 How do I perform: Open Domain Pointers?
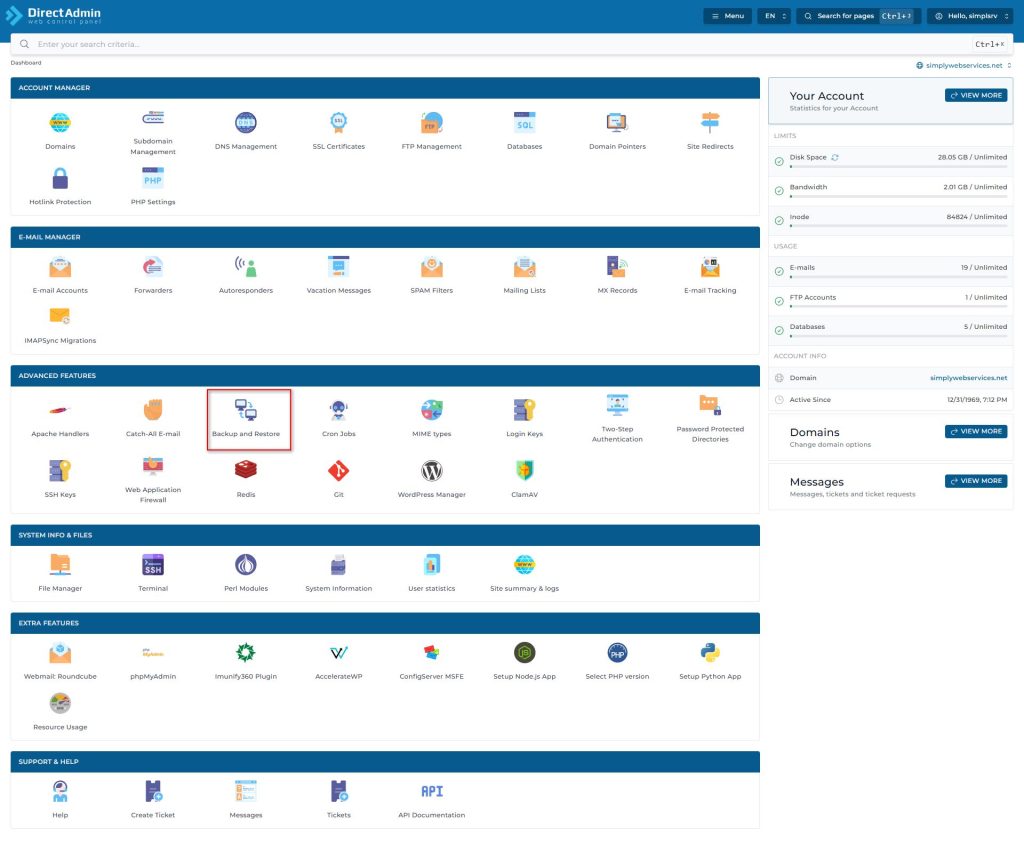[x=617, y=131]
